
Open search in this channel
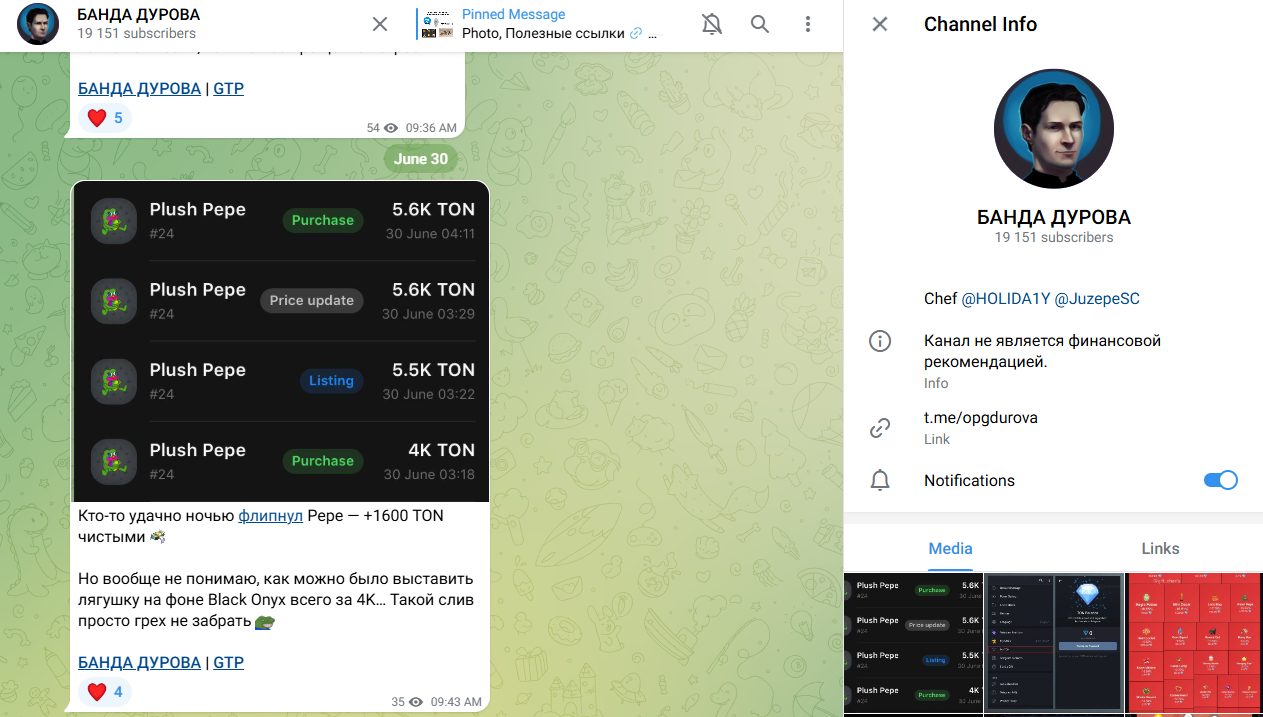click(x=760, y=24)
